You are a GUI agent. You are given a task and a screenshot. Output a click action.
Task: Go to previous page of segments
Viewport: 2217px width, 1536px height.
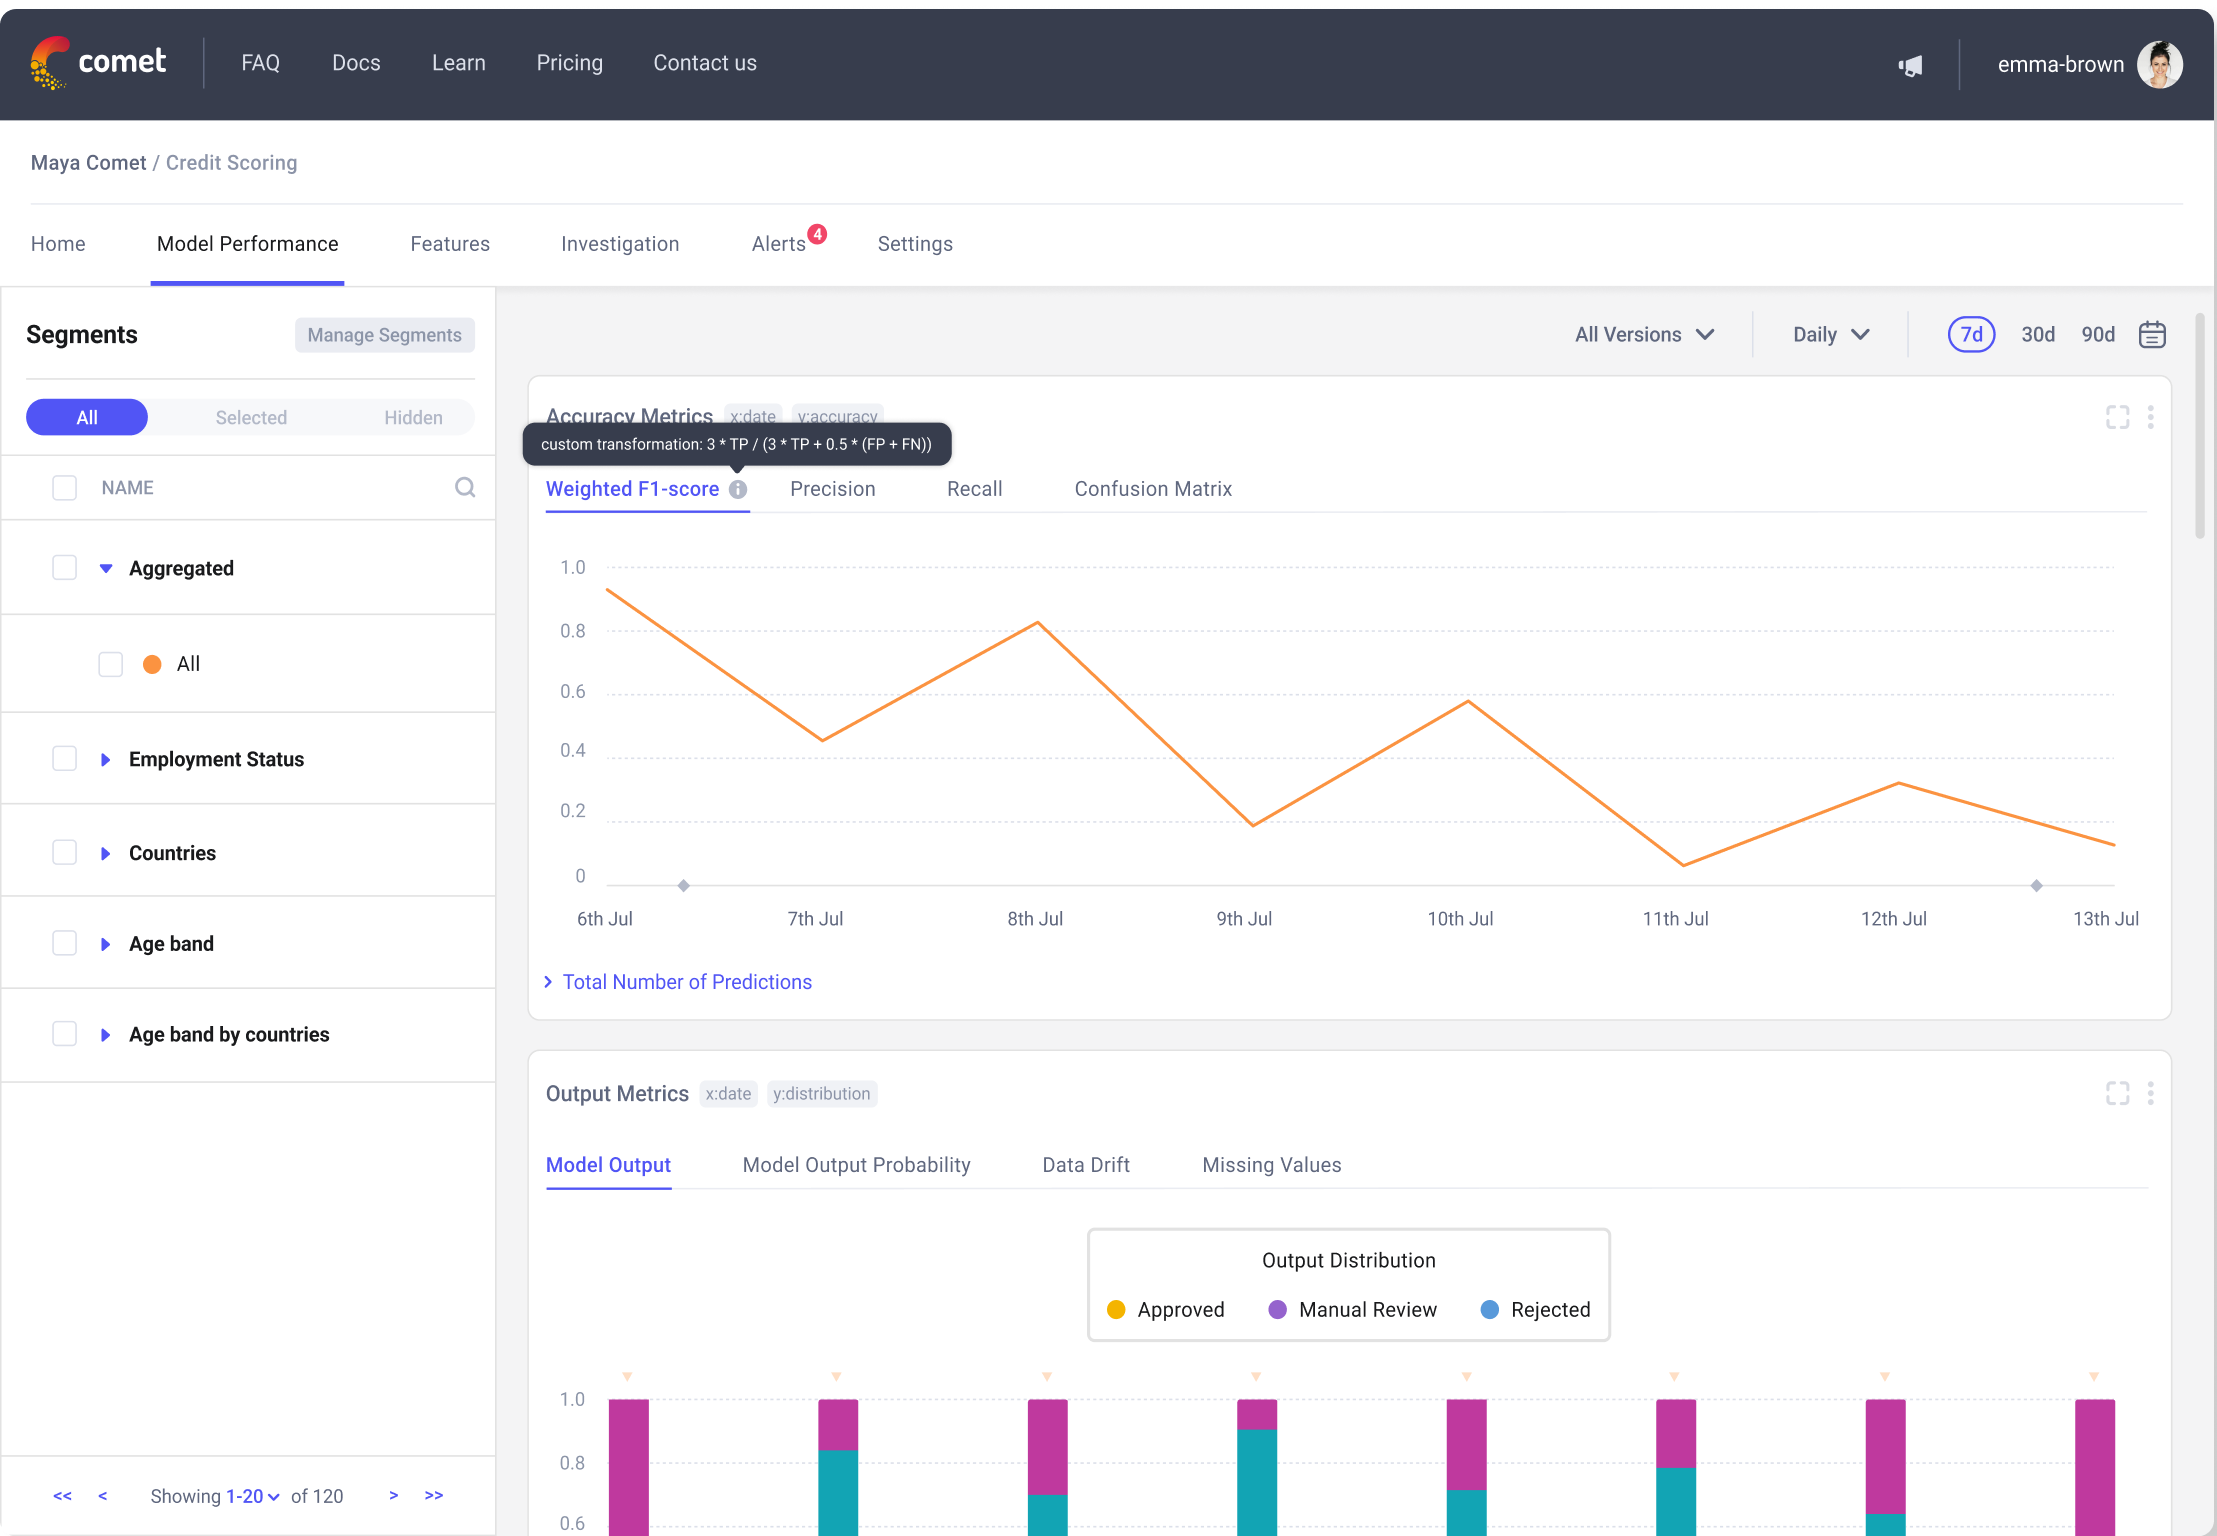click(102, 1496)
